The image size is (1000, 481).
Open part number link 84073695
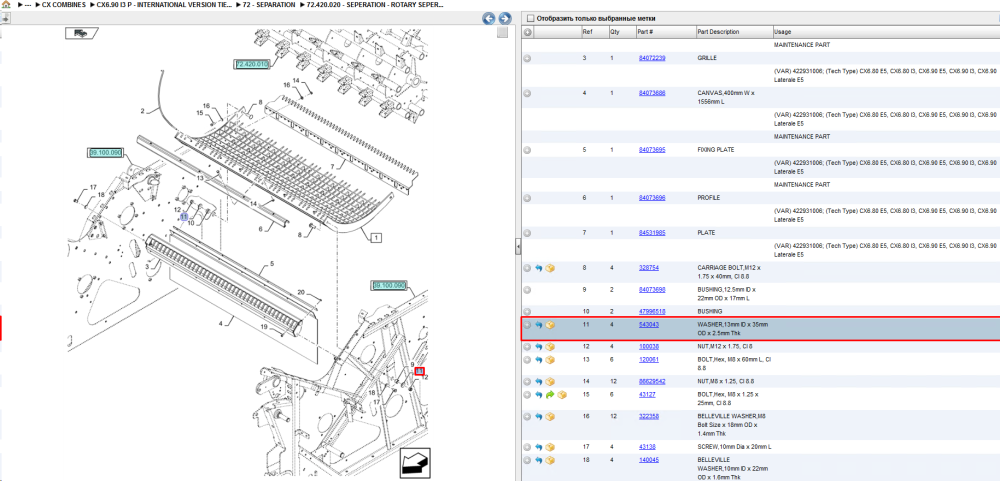point(652,150)
